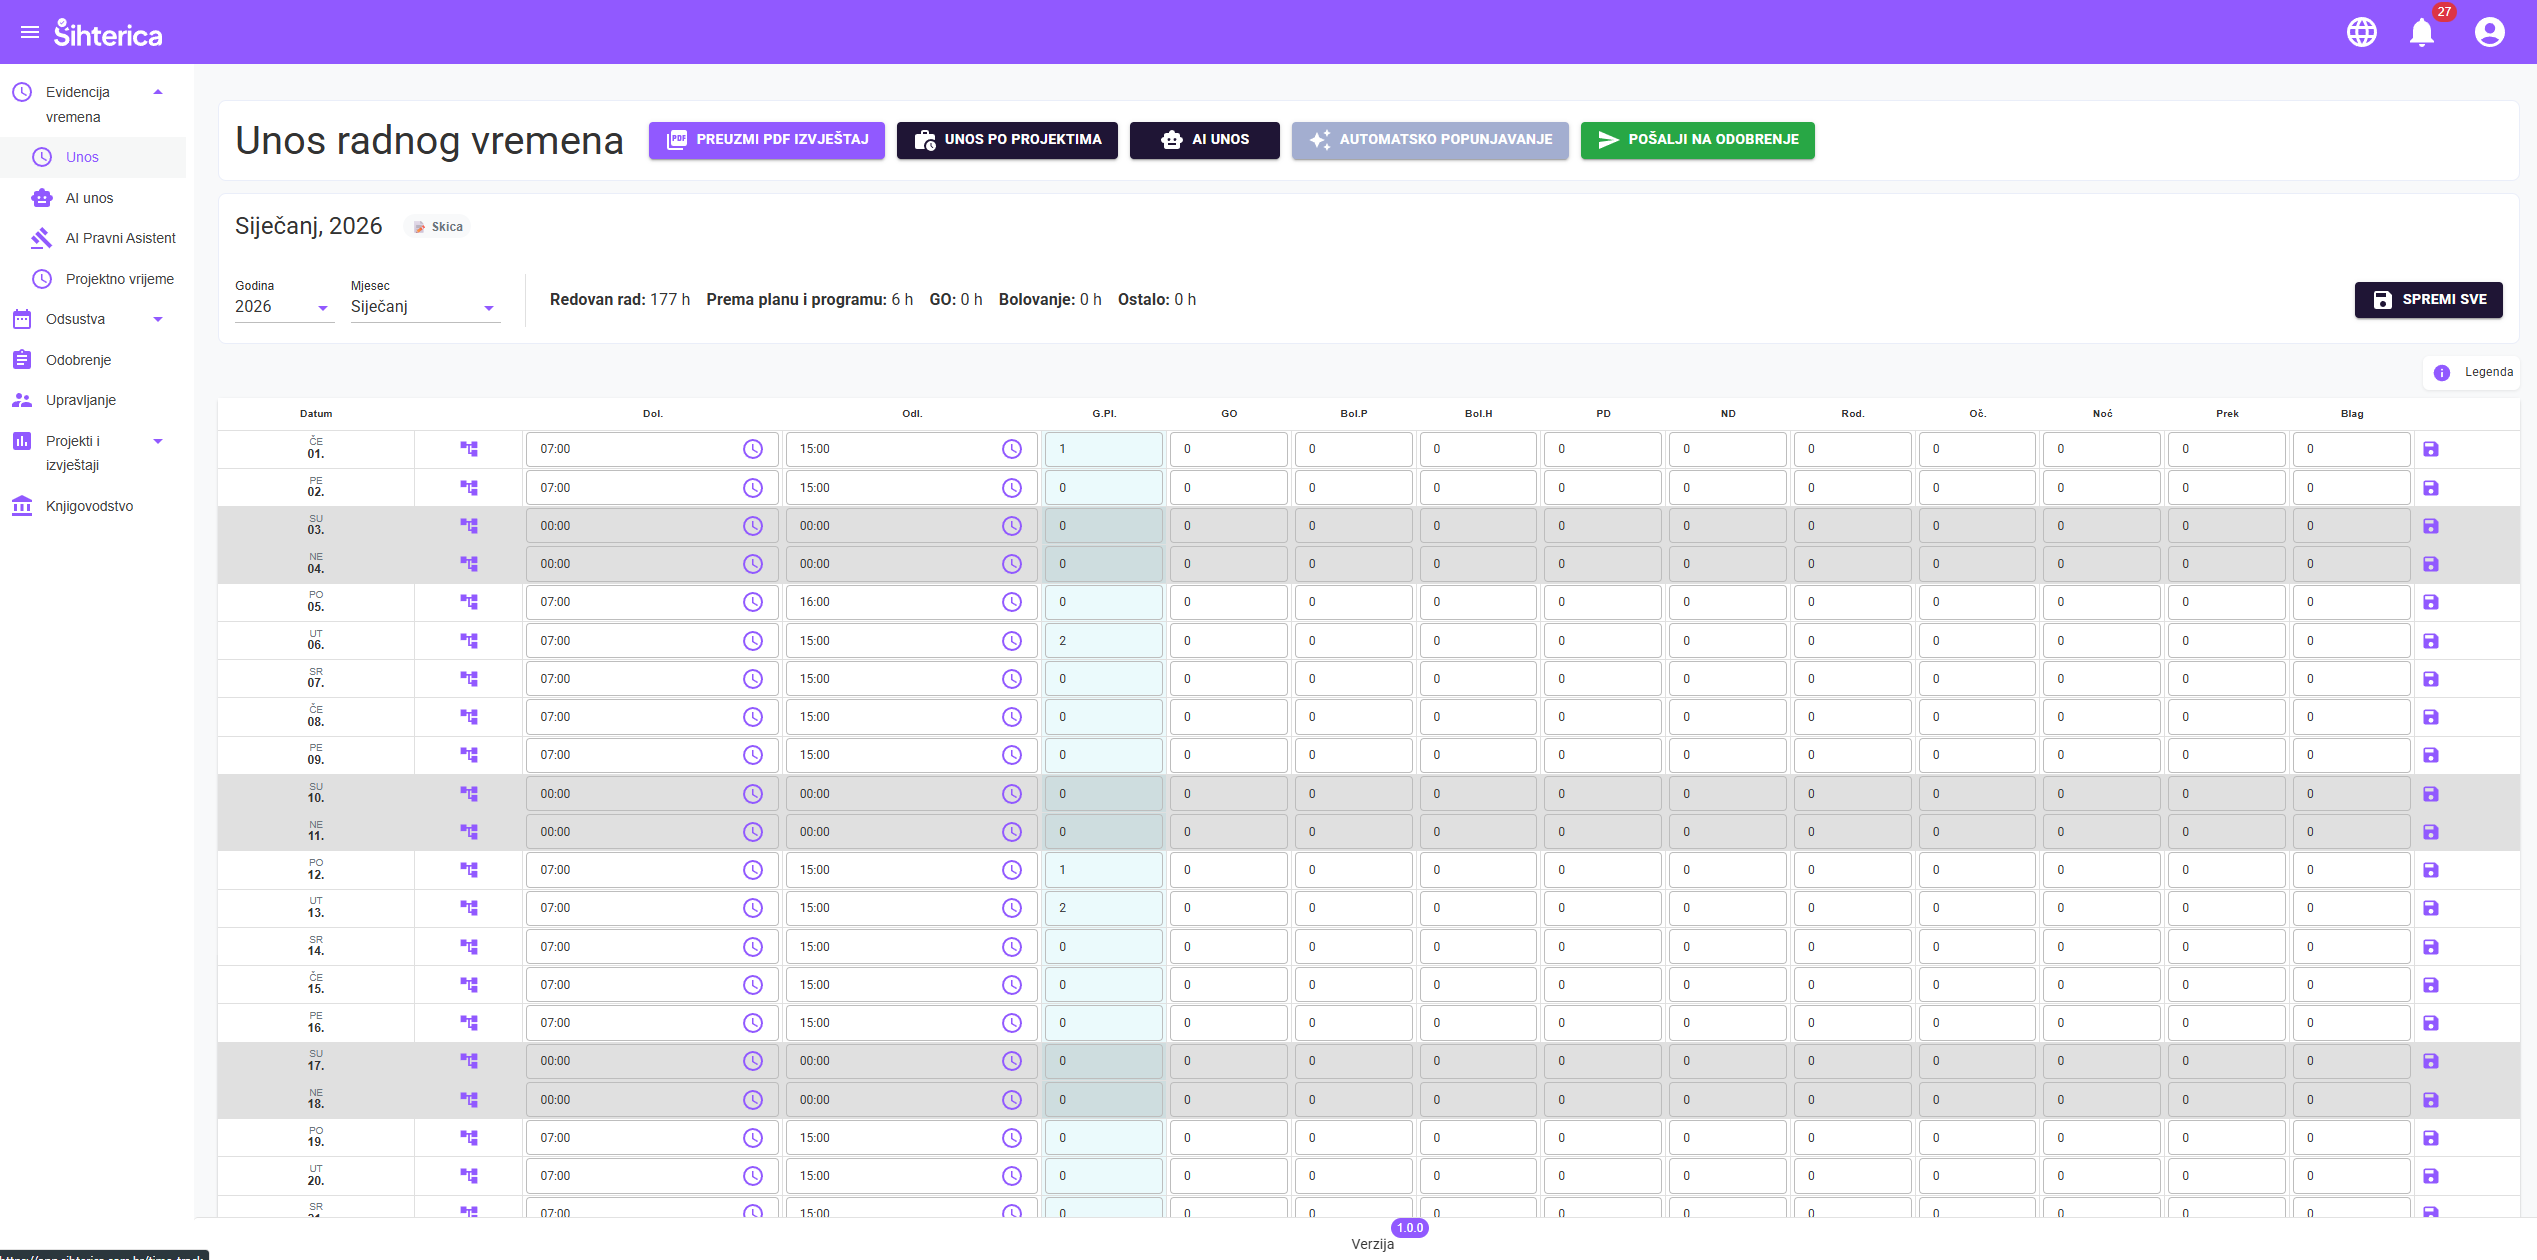Expand Projekti i izvještaji section
2537x1260 pixels.
click(x=157, y=441)
